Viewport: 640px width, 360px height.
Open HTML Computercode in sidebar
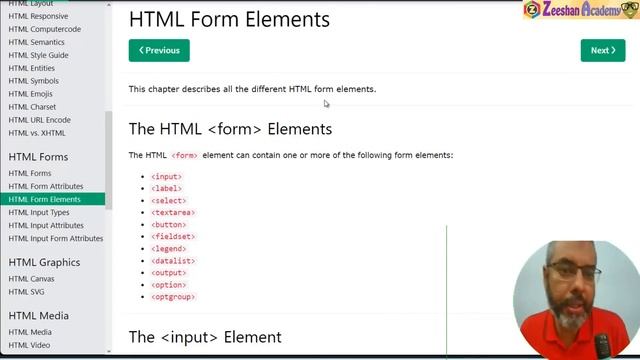point(44,29)
